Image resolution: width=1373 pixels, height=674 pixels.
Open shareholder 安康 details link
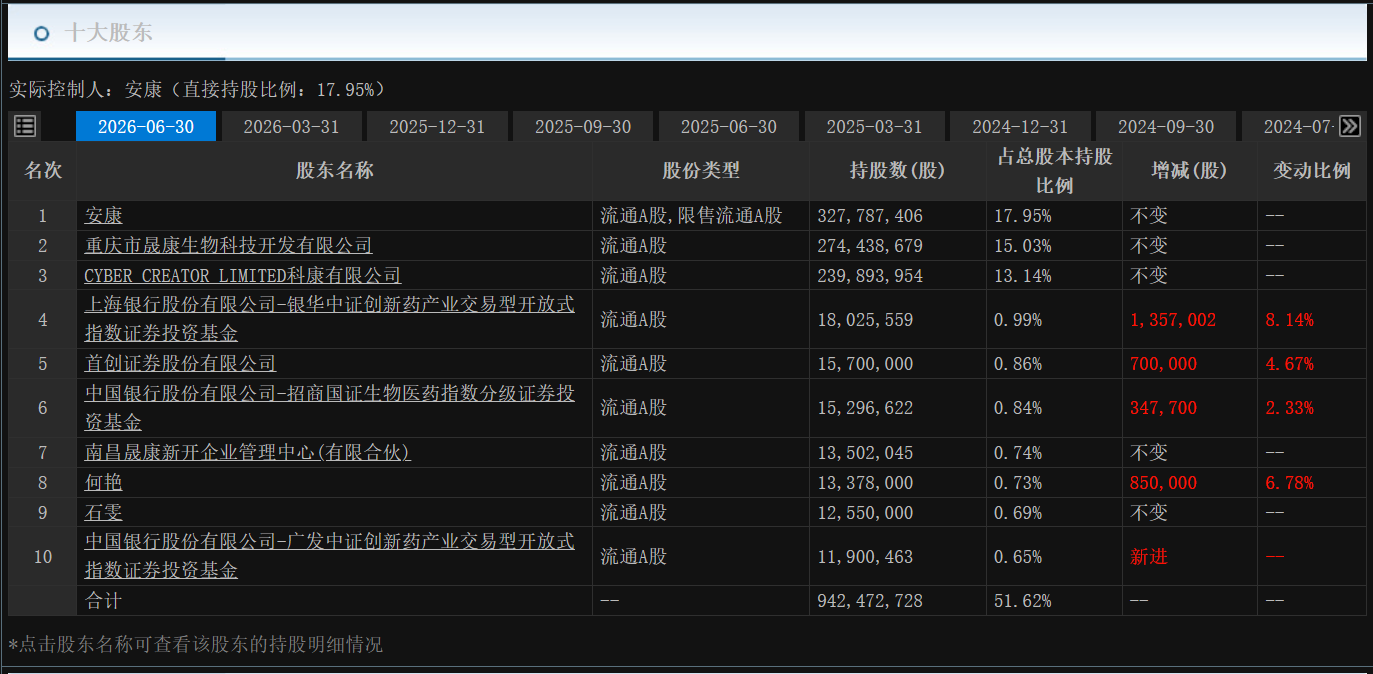point(104,216)
